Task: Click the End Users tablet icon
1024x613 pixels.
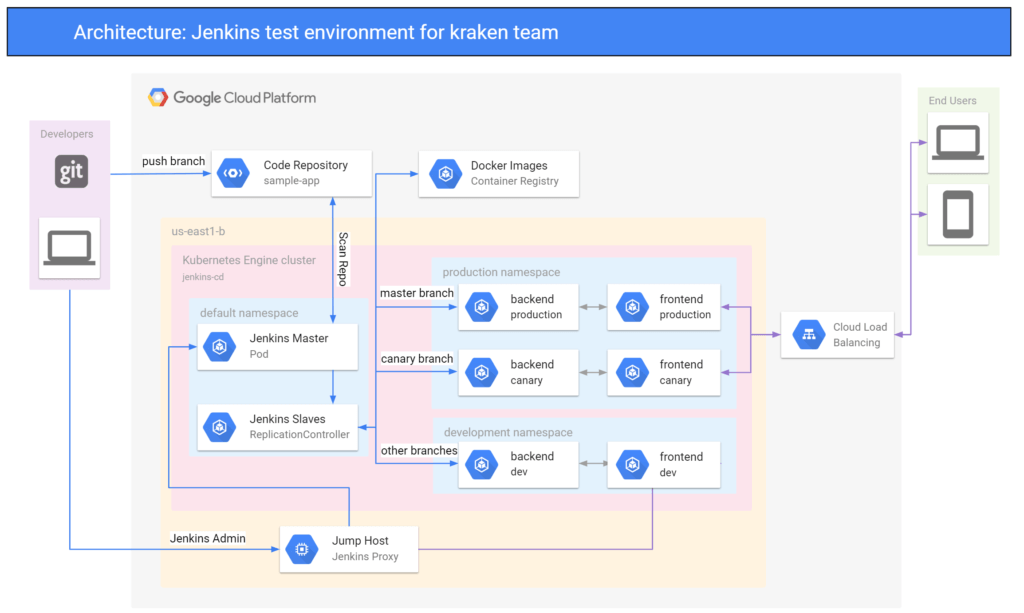Action: tap(957, 214)
